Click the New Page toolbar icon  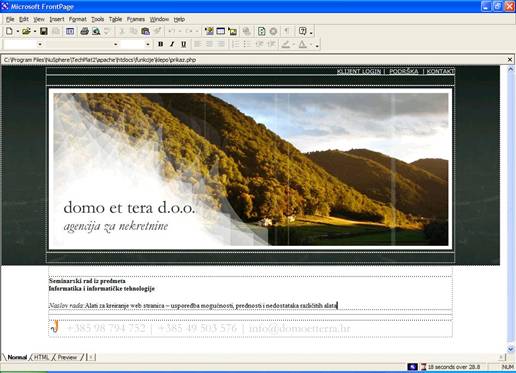click(x=9, y=31)
